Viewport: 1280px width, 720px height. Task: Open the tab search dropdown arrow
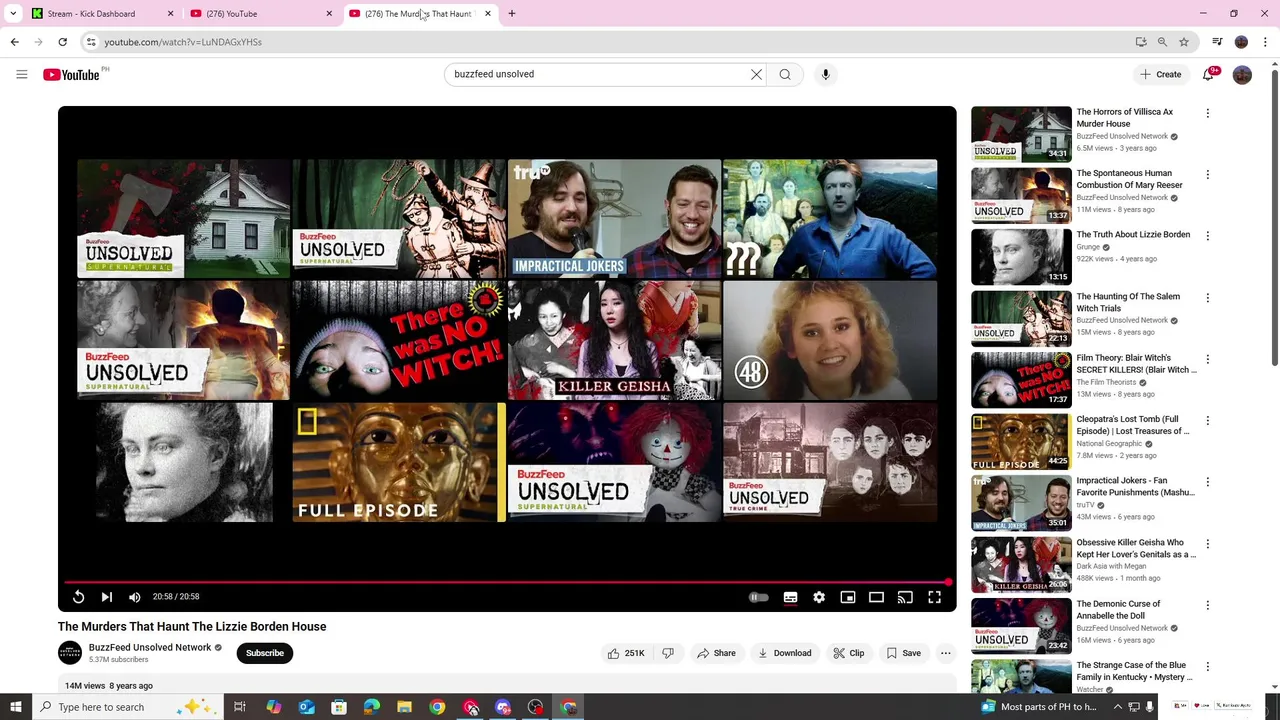pos(13,14)
